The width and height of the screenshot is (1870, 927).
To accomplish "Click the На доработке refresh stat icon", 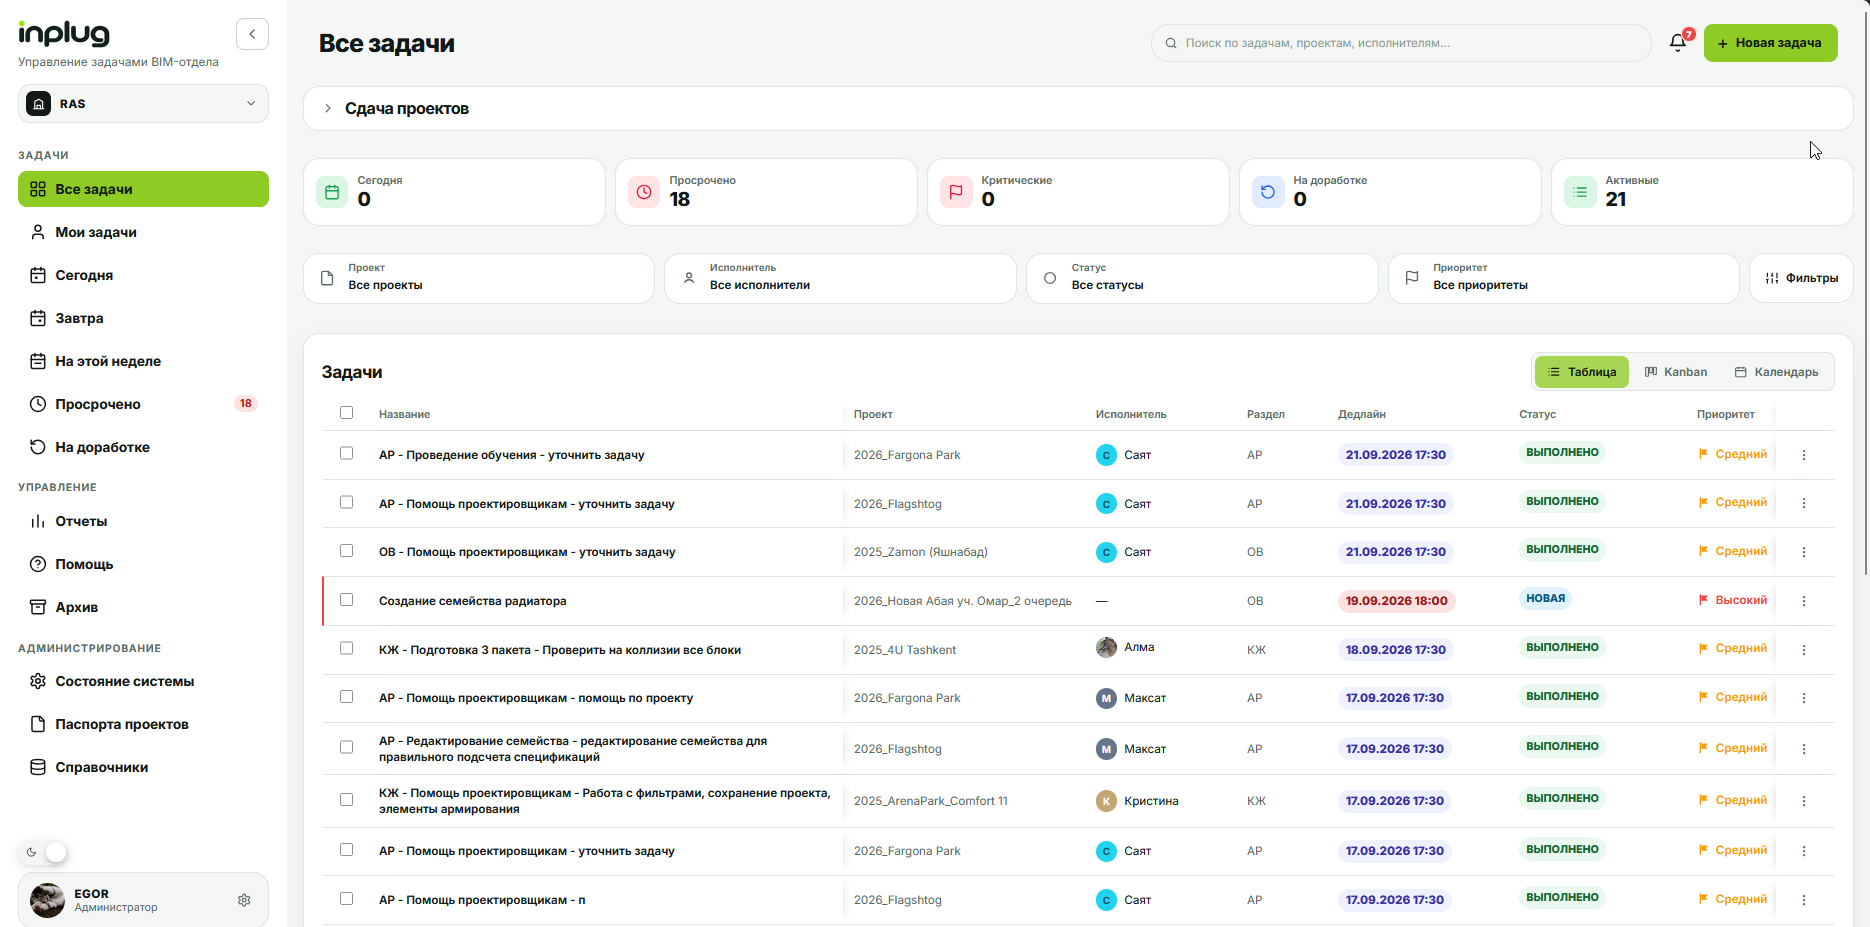I will [1268, 191].
